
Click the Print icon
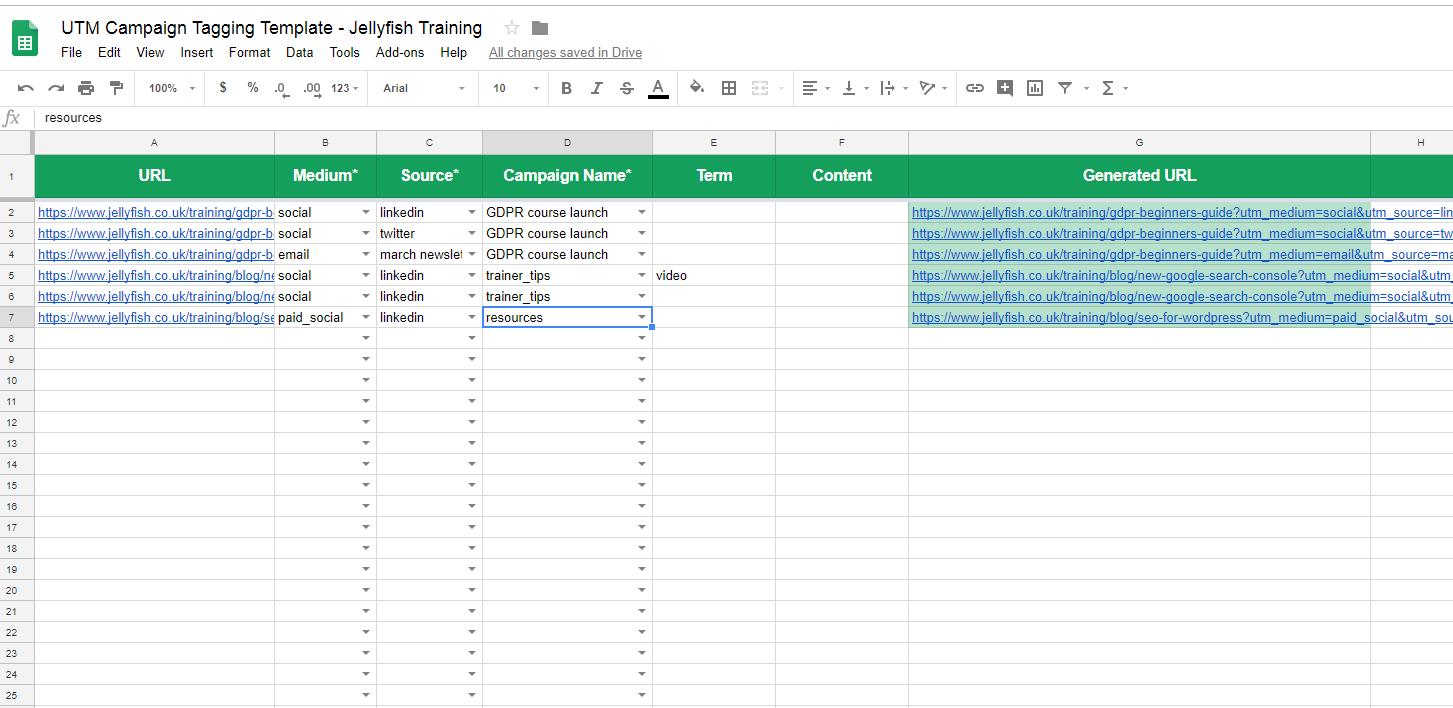click(x=86, y=88)
